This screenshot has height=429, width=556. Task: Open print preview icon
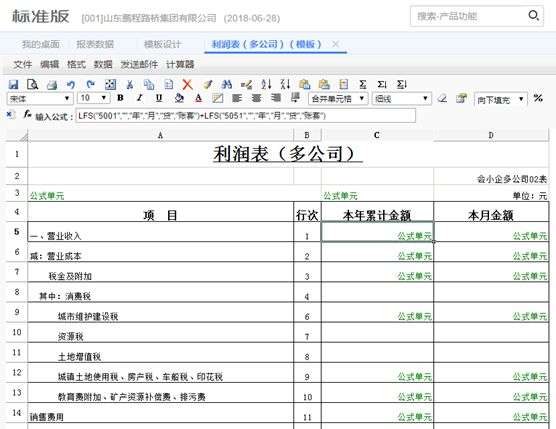pos(33,84)
